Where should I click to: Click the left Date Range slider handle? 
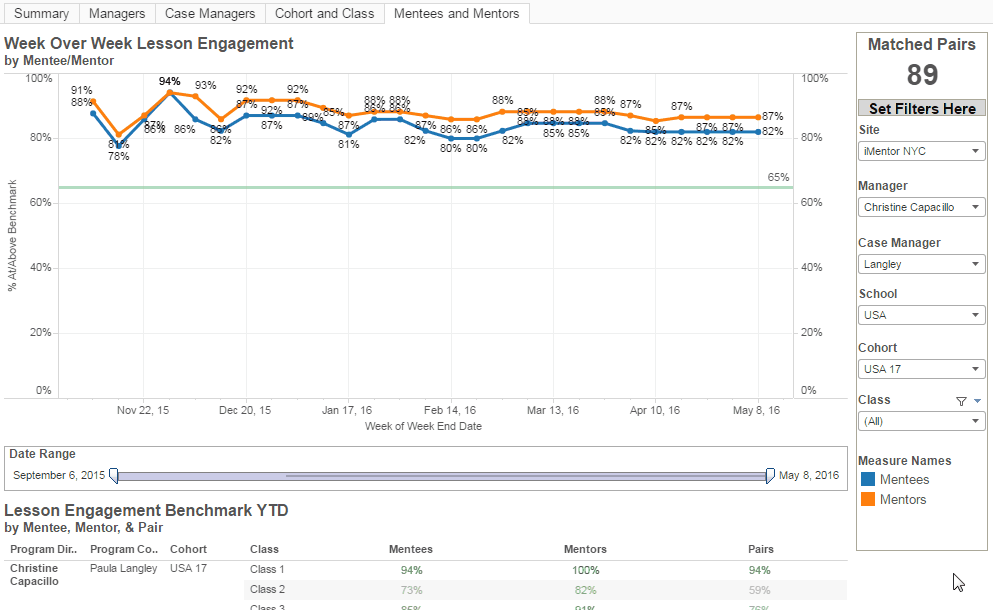click(113, 476)
